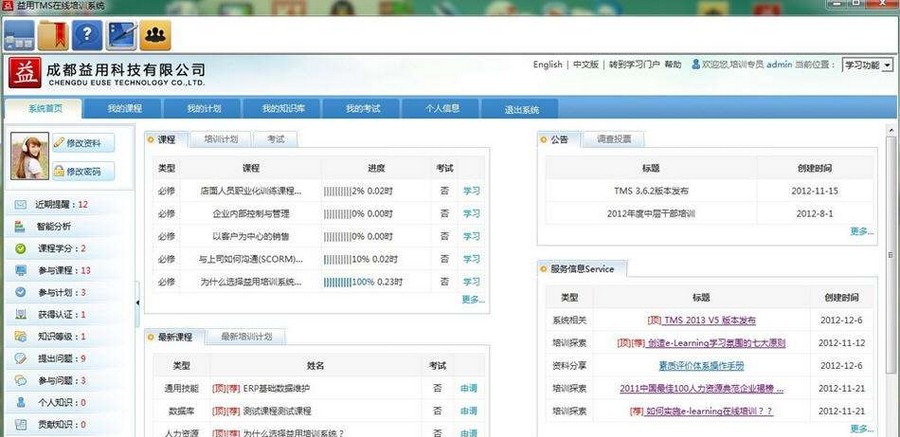This screenshot has width=900, height=437.
Task: Open the user group toolbar icon
Action: coord(155,35)
